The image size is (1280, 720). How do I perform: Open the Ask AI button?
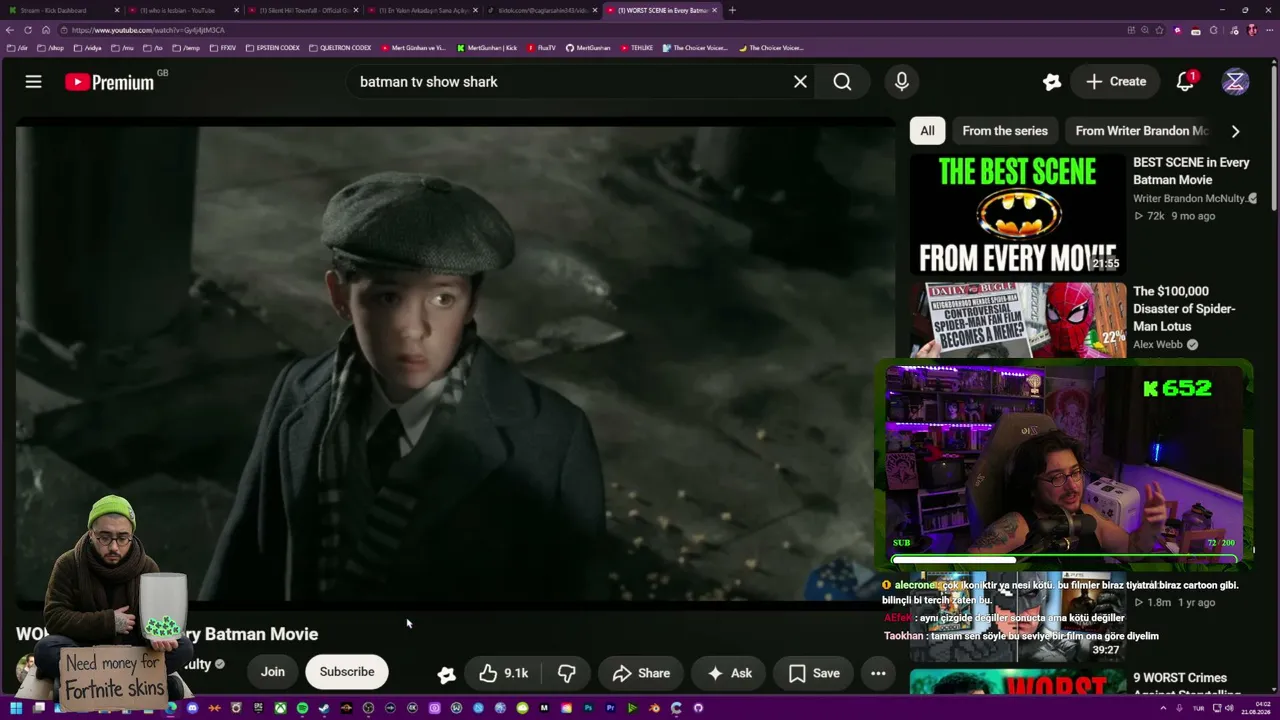click(x=729, y=674)
